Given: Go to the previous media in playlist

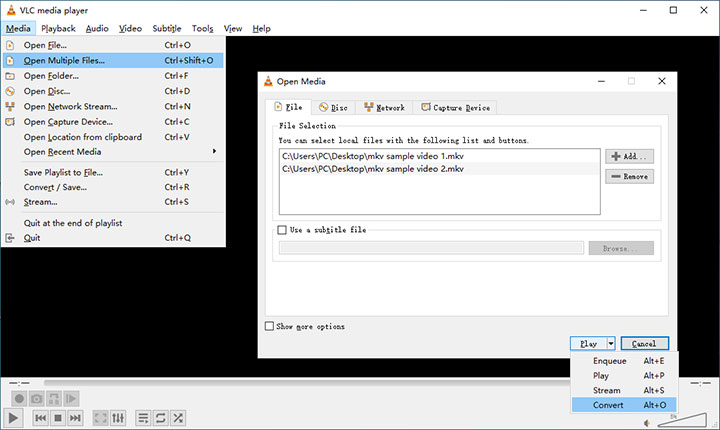Looking at the screenshot, I should tap(40, 418).
